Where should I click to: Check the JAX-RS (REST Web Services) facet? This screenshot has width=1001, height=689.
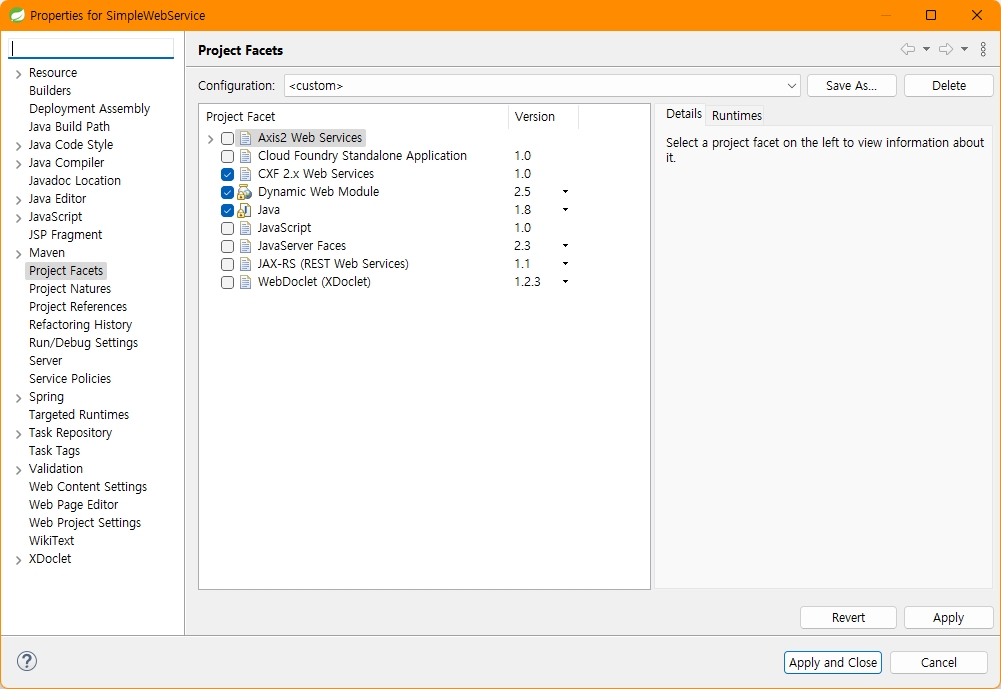(x=227, y=264)
